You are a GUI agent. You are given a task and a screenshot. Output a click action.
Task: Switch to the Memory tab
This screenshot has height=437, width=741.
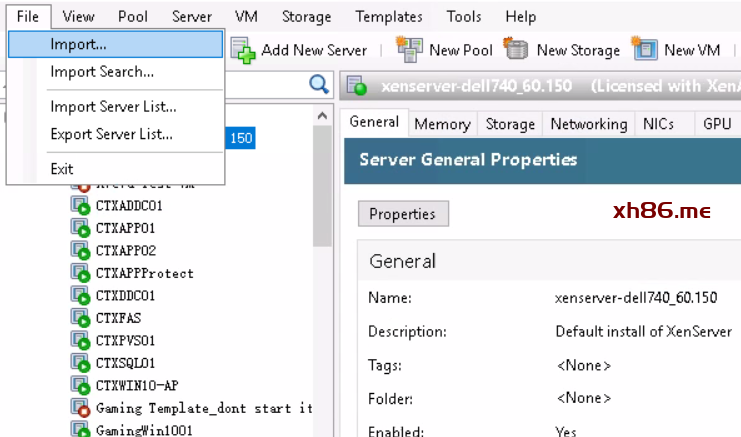coord(442,124)
